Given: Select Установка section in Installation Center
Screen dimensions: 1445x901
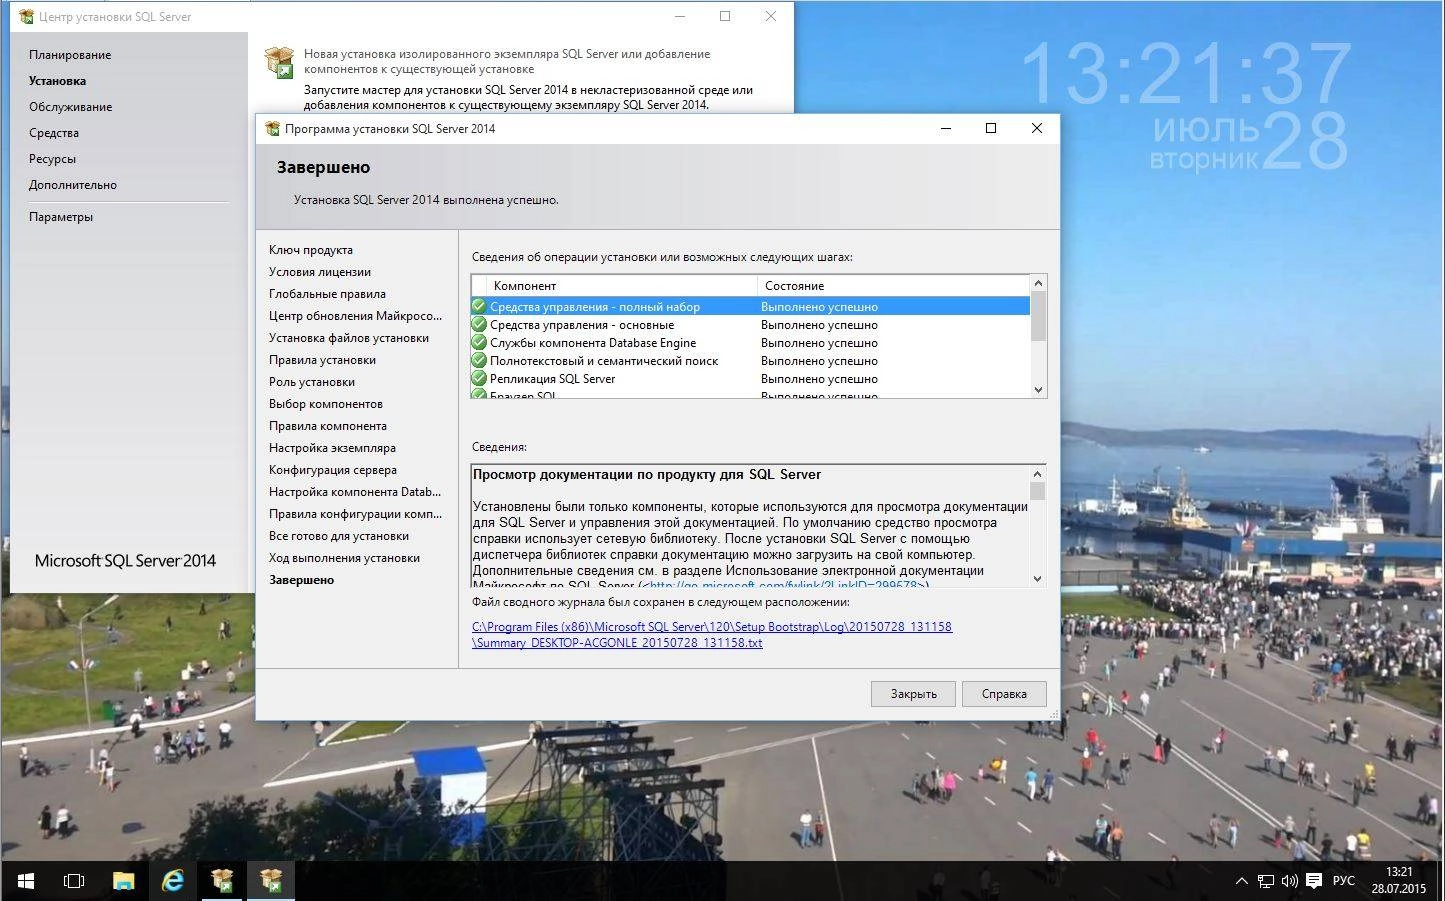Looking at the screenshot, I should (x=57, y=81).
